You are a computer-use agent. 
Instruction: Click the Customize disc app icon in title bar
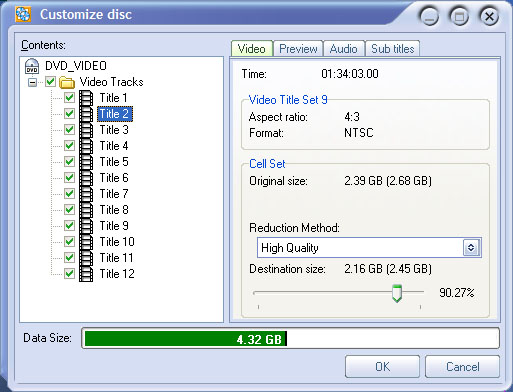[23, 14]
